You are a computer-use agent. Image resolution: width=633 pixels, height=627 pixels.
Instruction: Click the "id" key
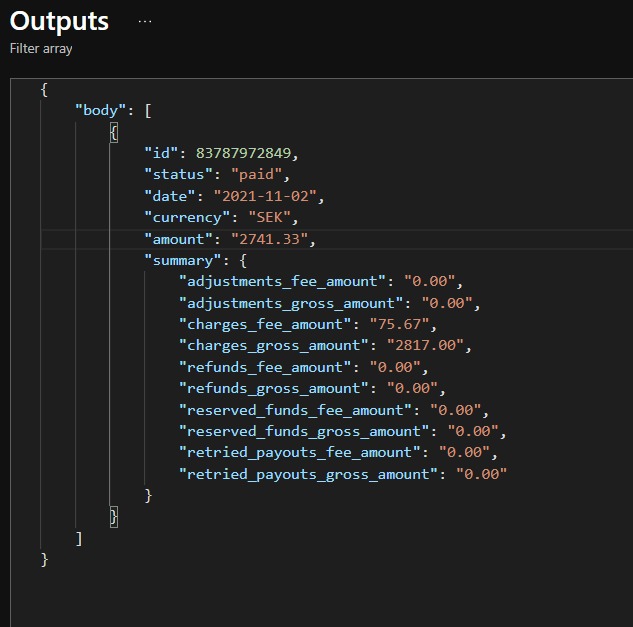tap(161, 153)
